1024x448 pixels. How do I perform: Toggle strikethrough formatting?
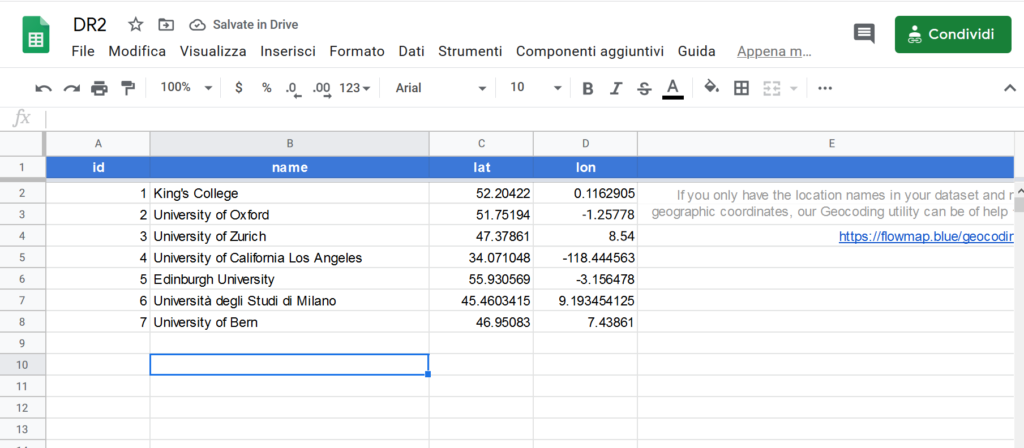644,88
